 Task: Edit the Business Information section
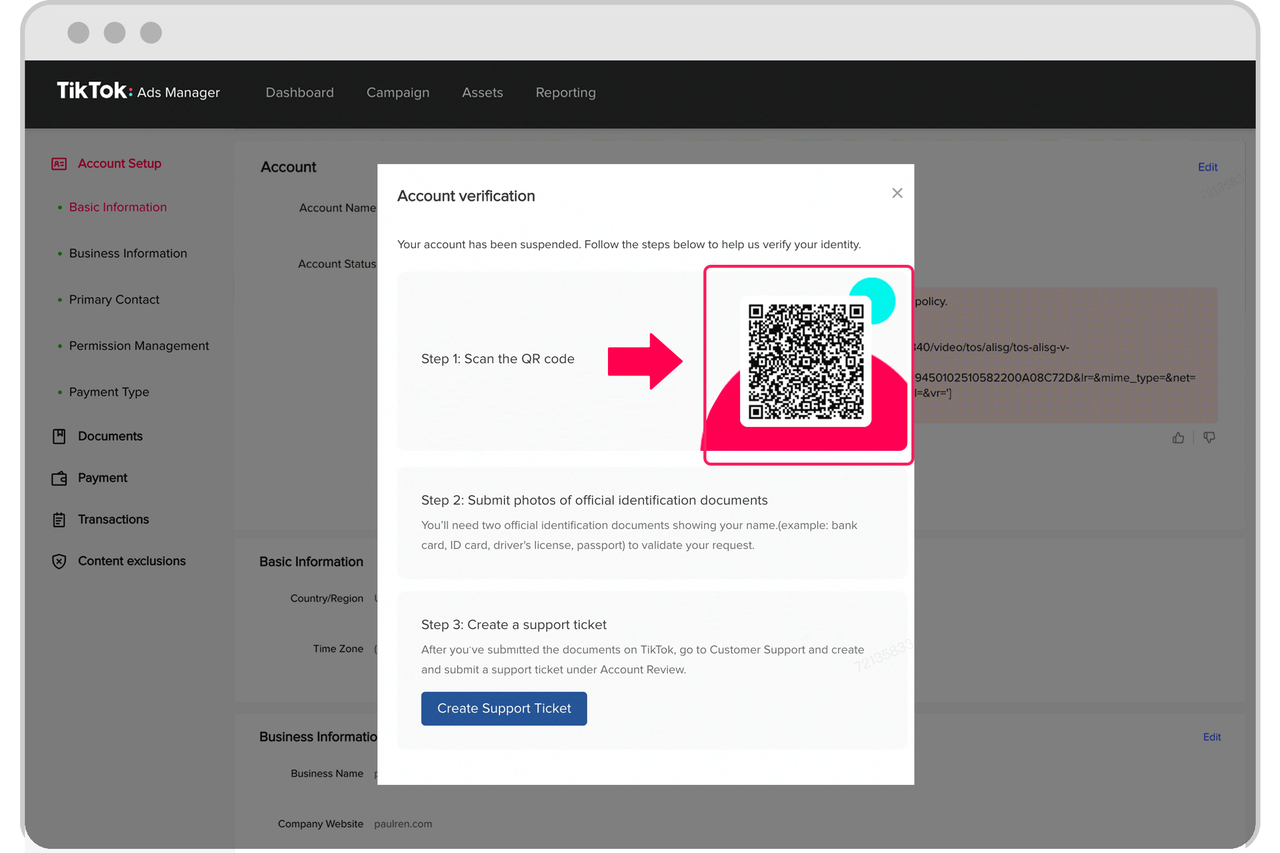(1211, 737)
